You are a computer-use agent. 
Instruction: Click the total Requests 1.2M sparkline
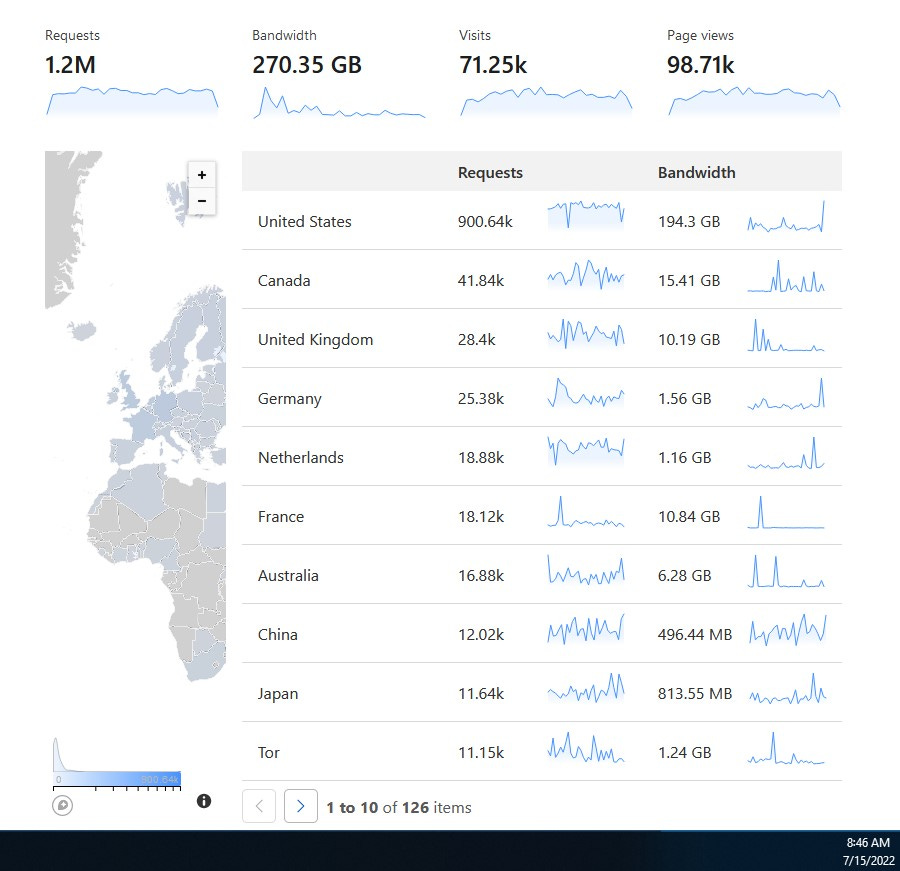pyautogui.click(x=132, y=102)
